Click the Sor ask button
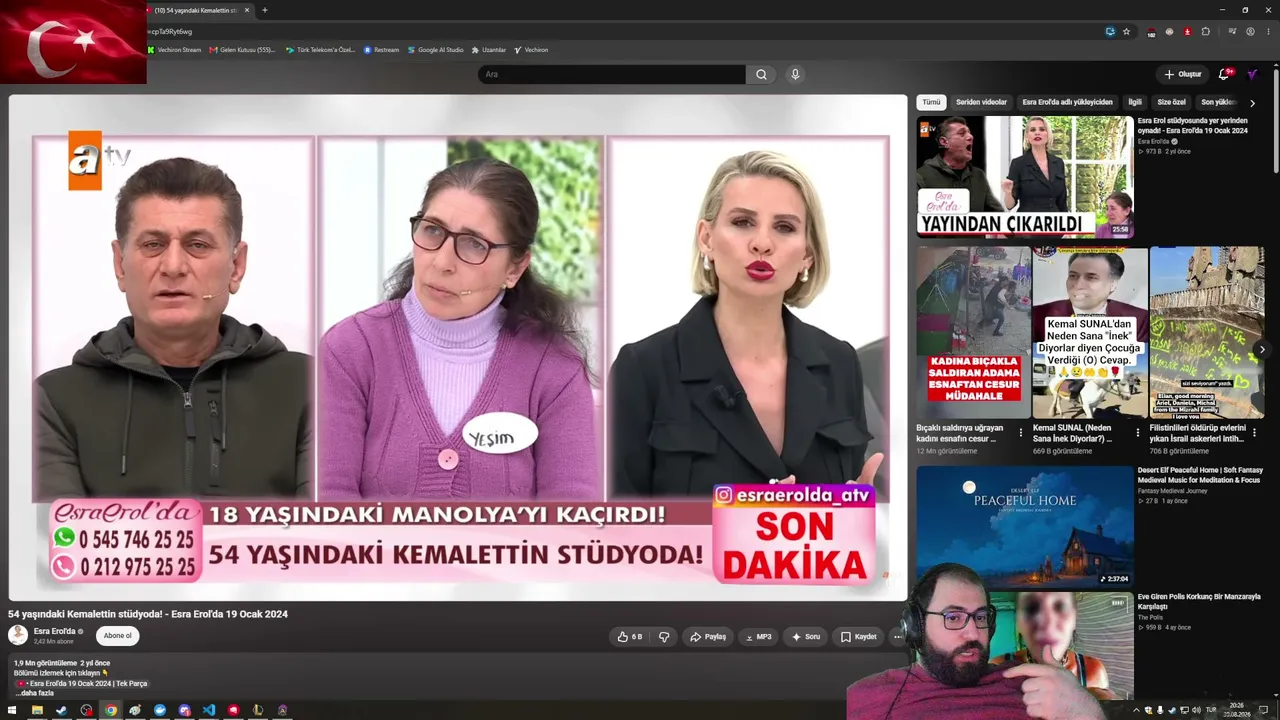The image size is (1280, 720). pos(806,637)
